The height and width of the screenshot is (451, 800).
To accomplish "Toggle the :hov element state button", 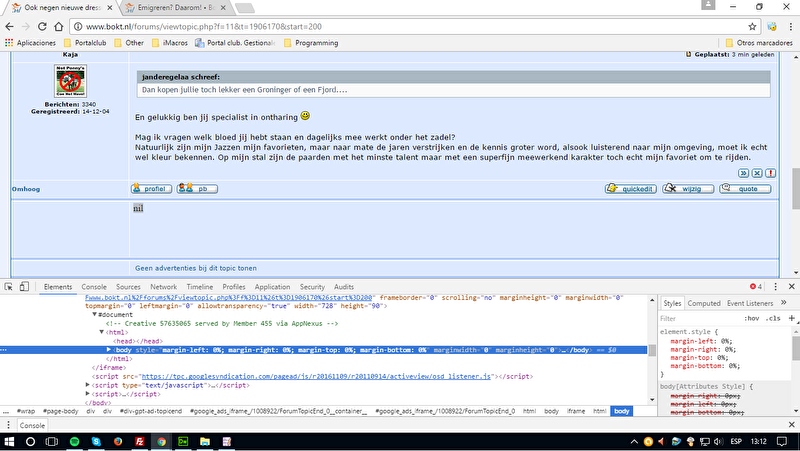I will (752, 318).
